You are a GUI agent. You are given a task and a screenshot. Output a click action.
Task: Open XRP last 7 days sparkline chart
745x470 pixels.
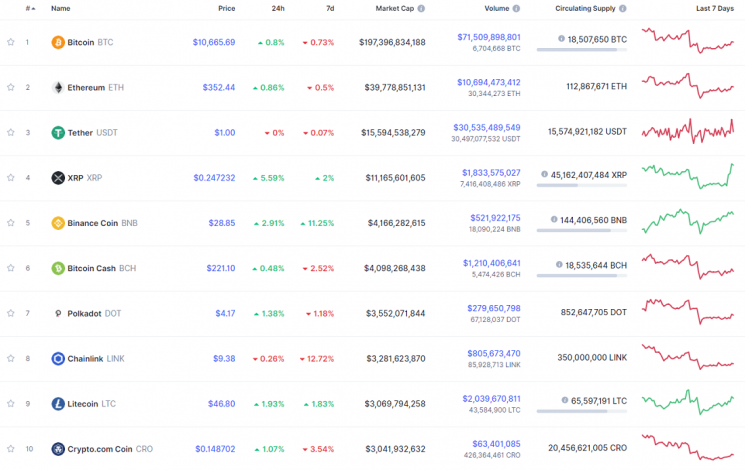[x=688, y=176]
